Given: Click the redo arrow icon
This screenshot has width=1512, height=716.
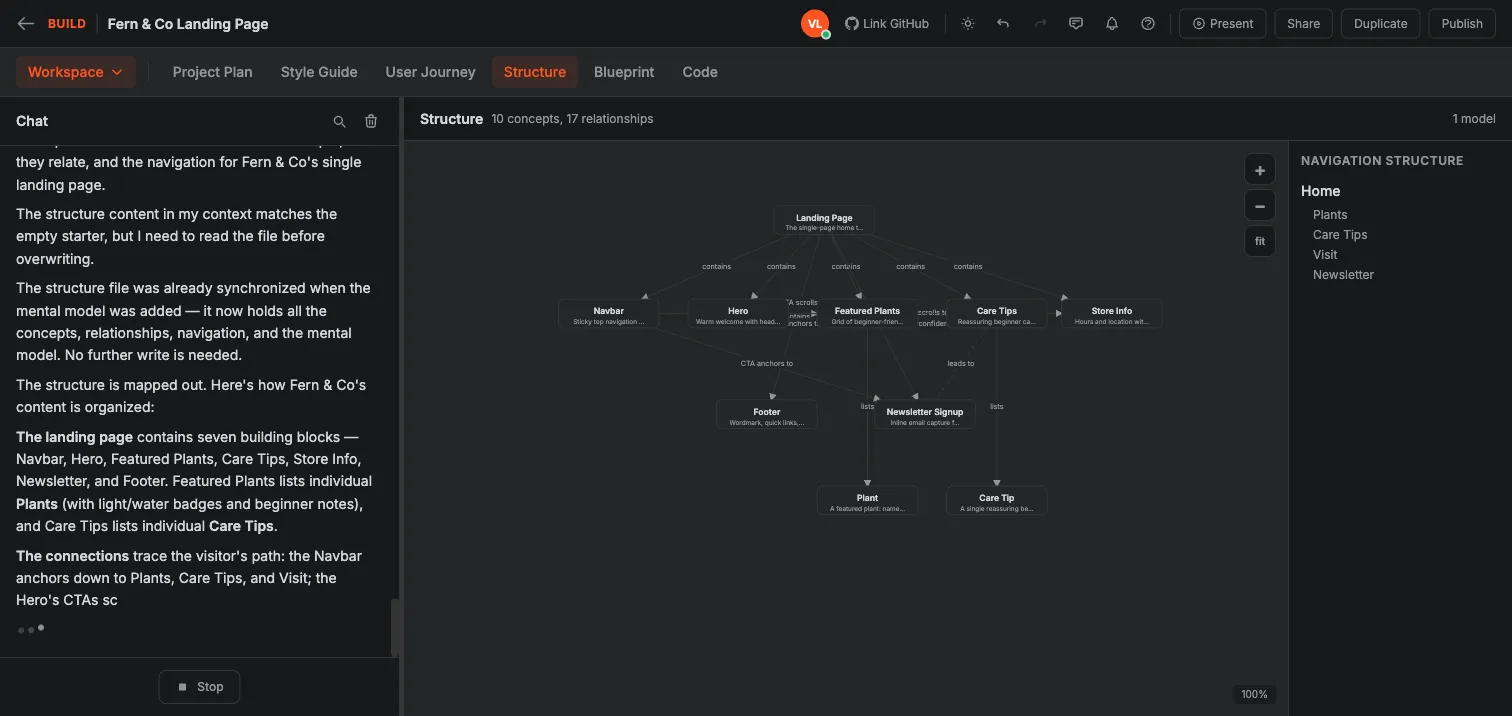Looking at the screenshot, I should coord(1040,24).
